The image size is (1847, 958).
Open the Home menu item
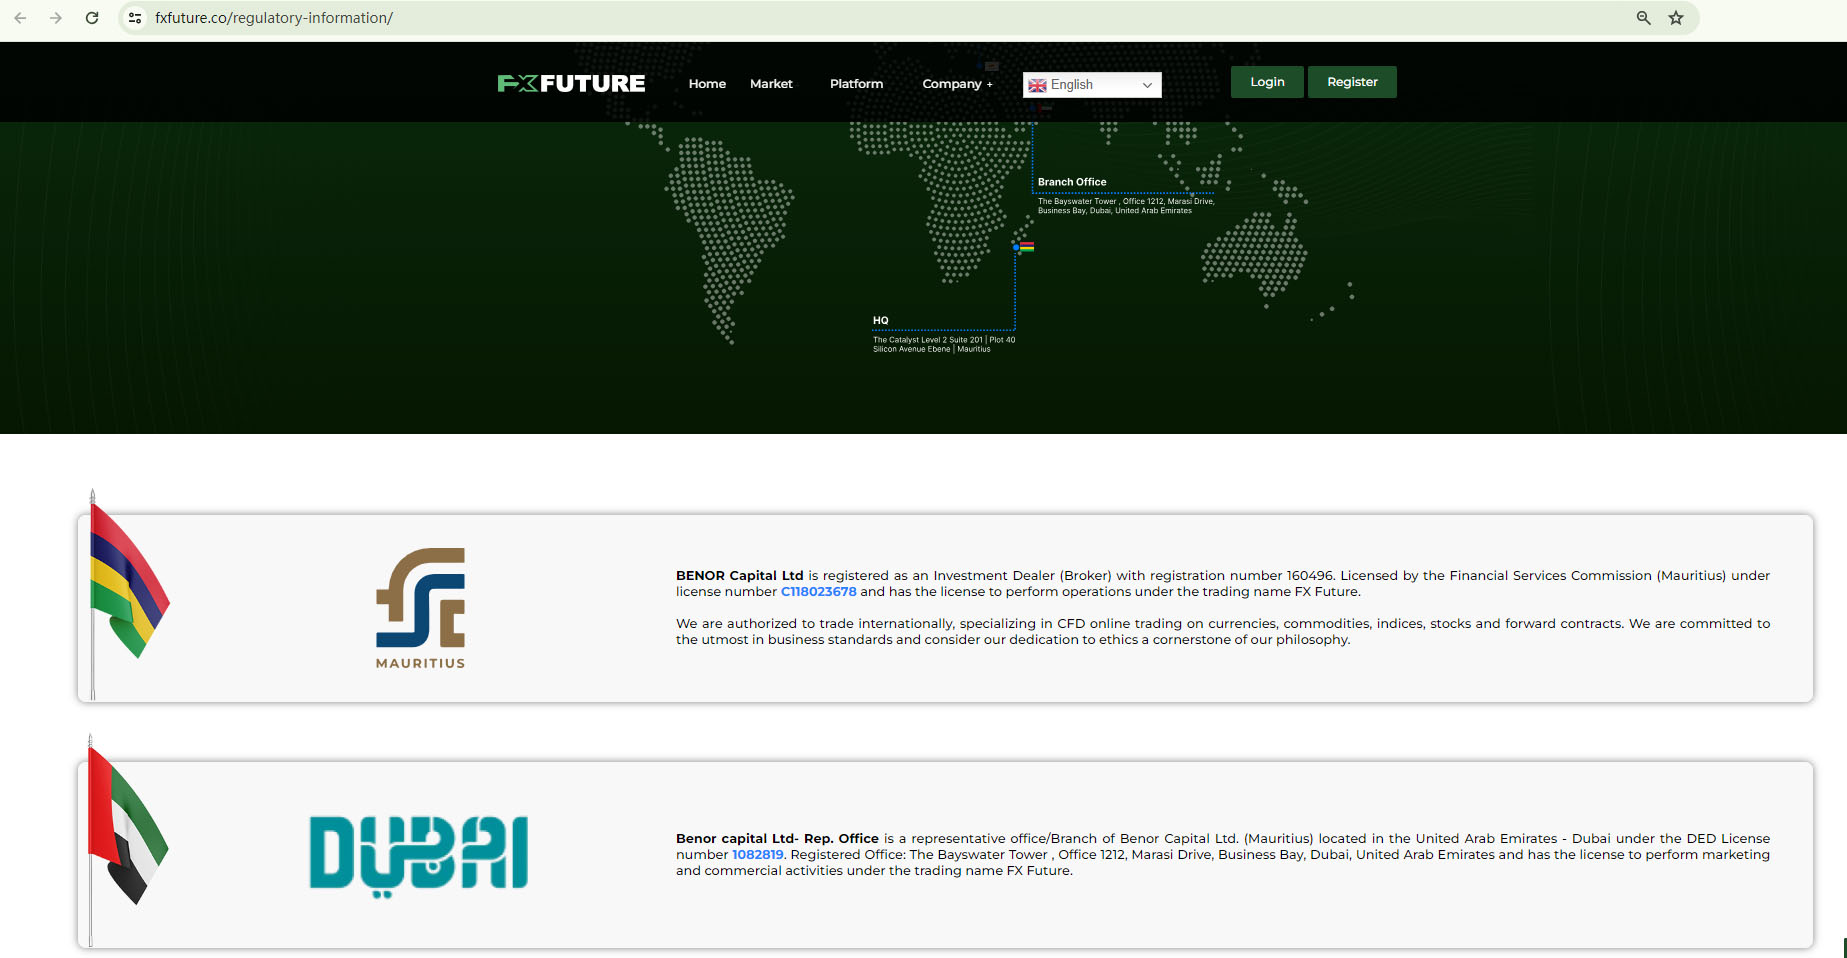coord(707,84)
